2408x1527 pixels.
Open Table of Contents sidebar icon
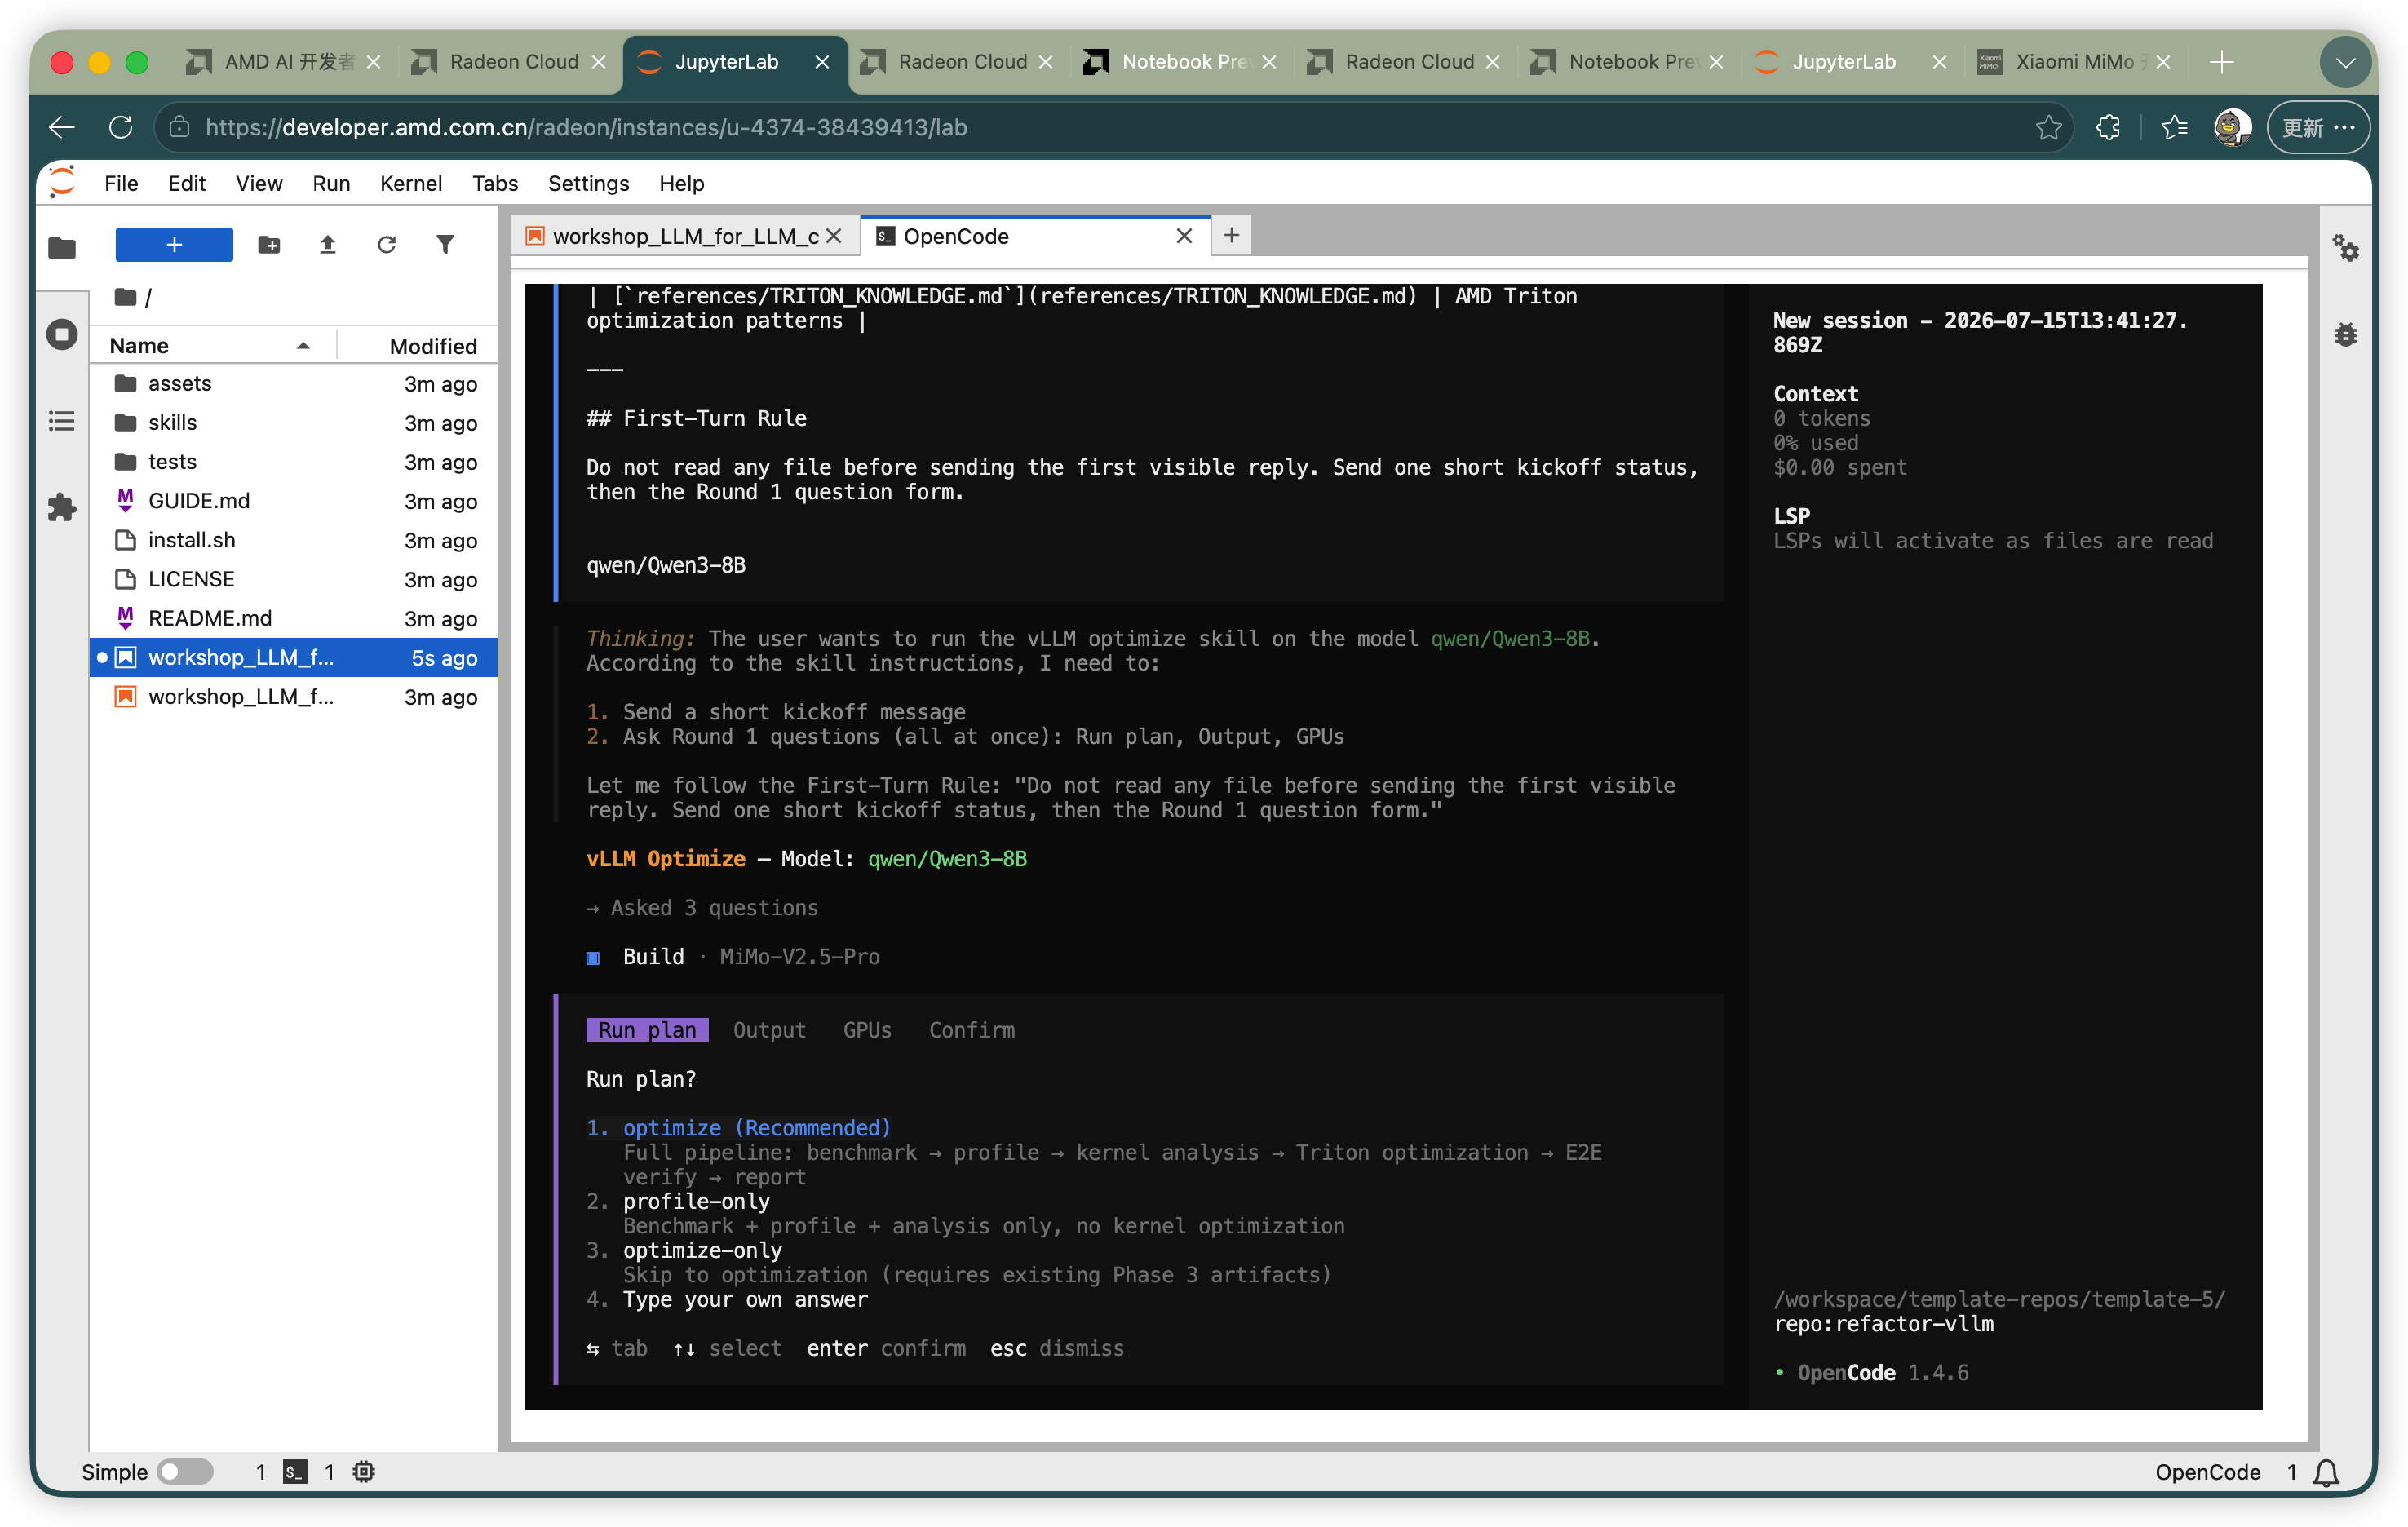tap(62, 421)
